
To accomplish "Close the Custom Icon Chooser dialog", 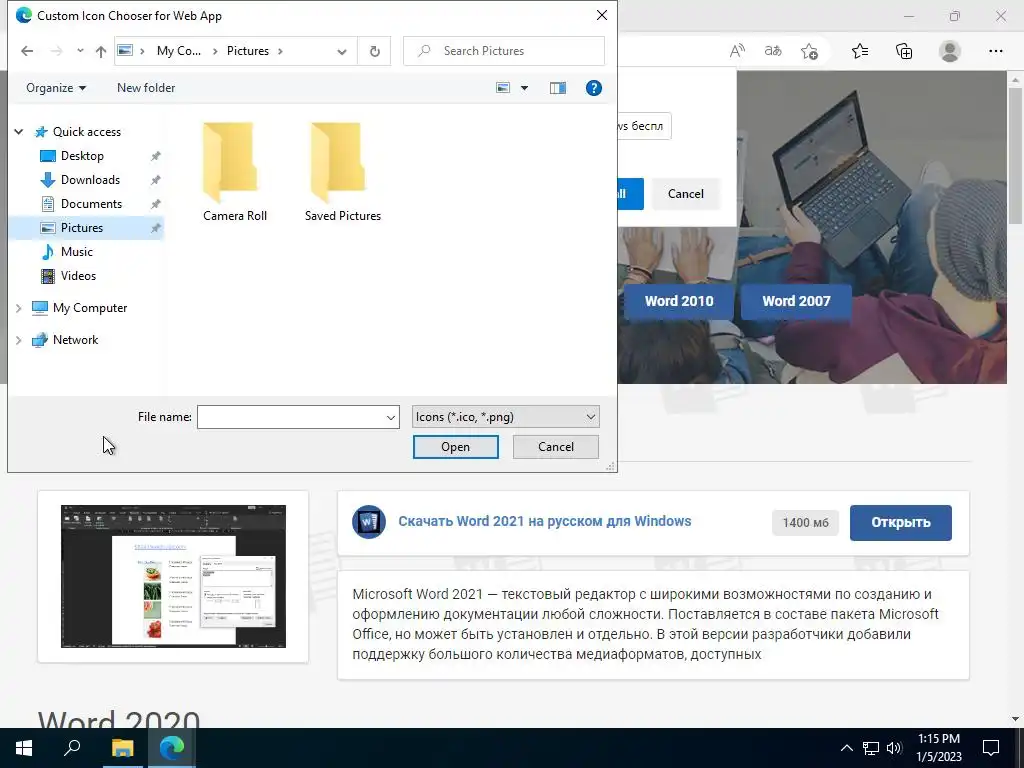I will point(601,15).
